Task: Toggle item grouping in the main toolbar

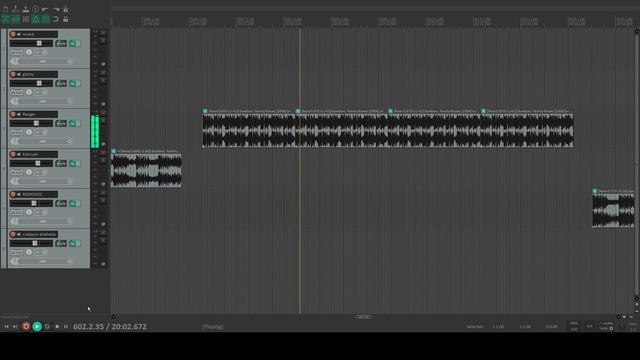Action: pos(16,19)
